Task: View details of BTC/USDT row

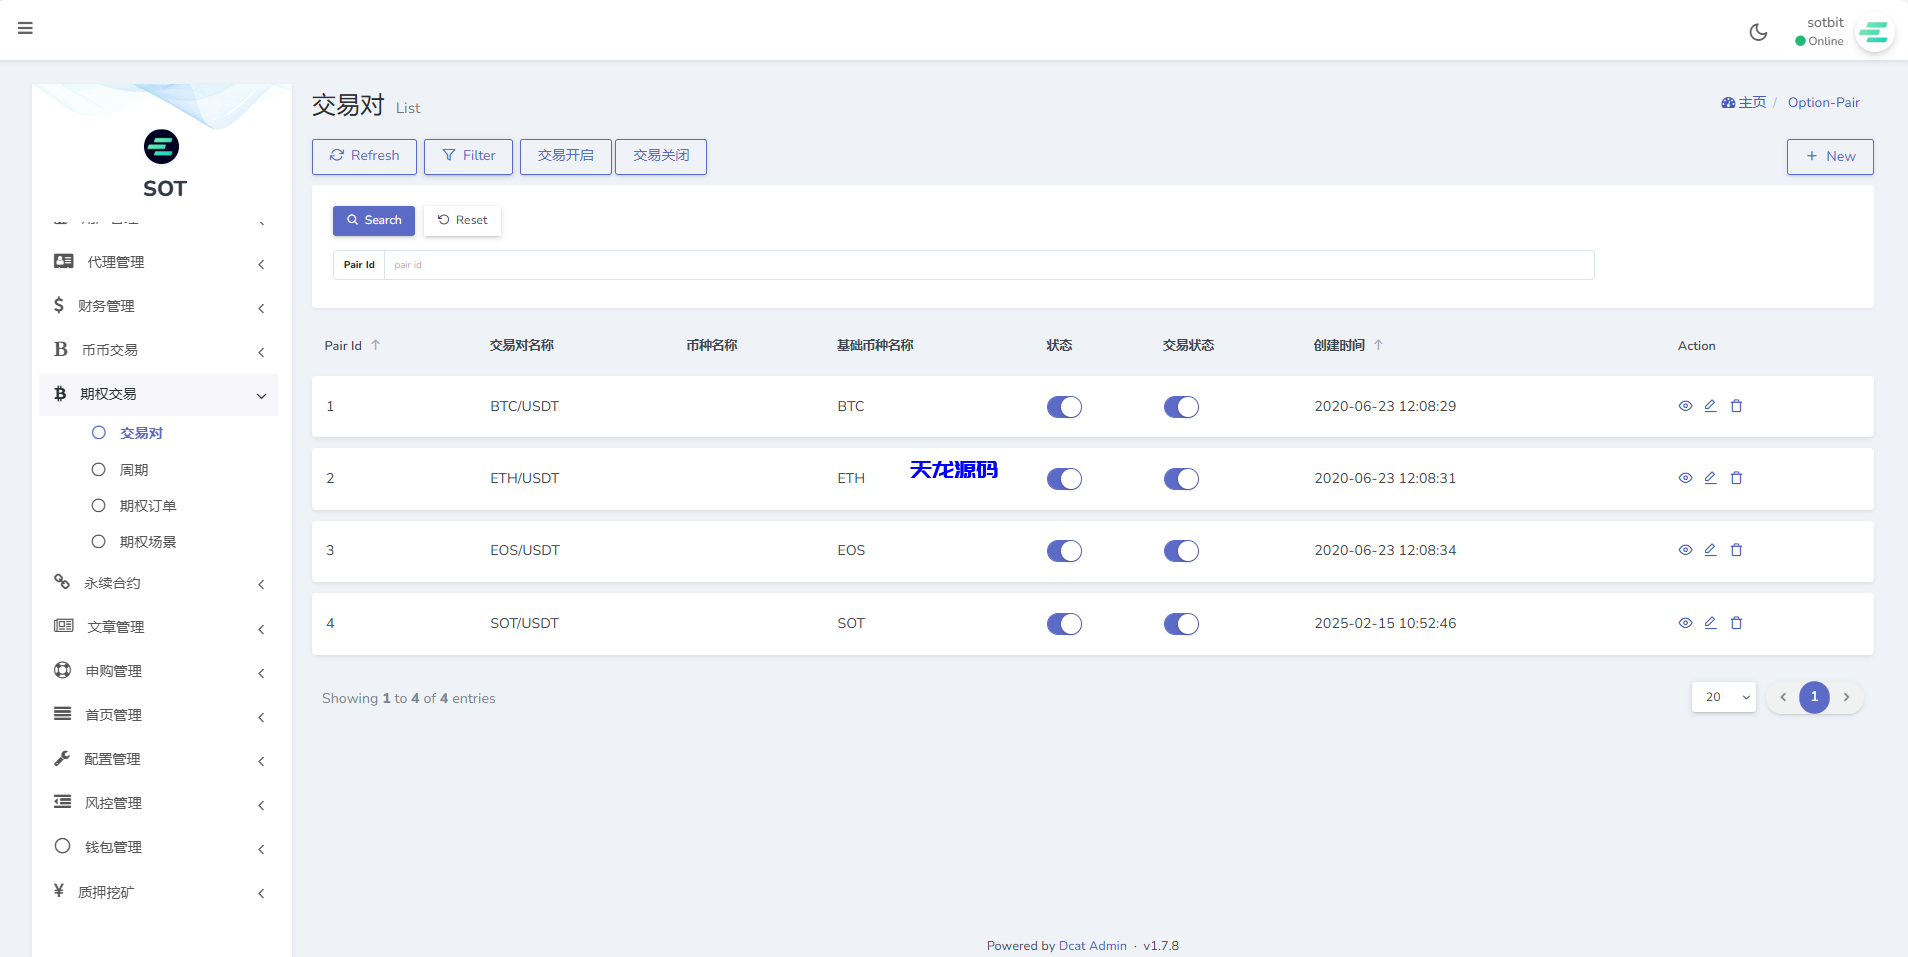Action: coord(1685,406)
